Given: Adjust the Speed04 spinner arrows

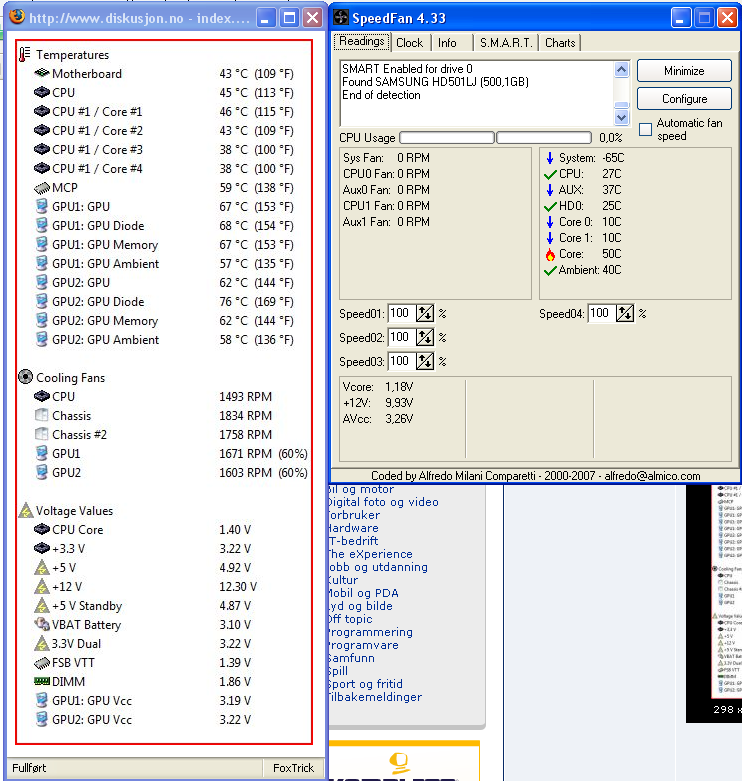Looking at the screenshot, I should (x=625, y=313).
